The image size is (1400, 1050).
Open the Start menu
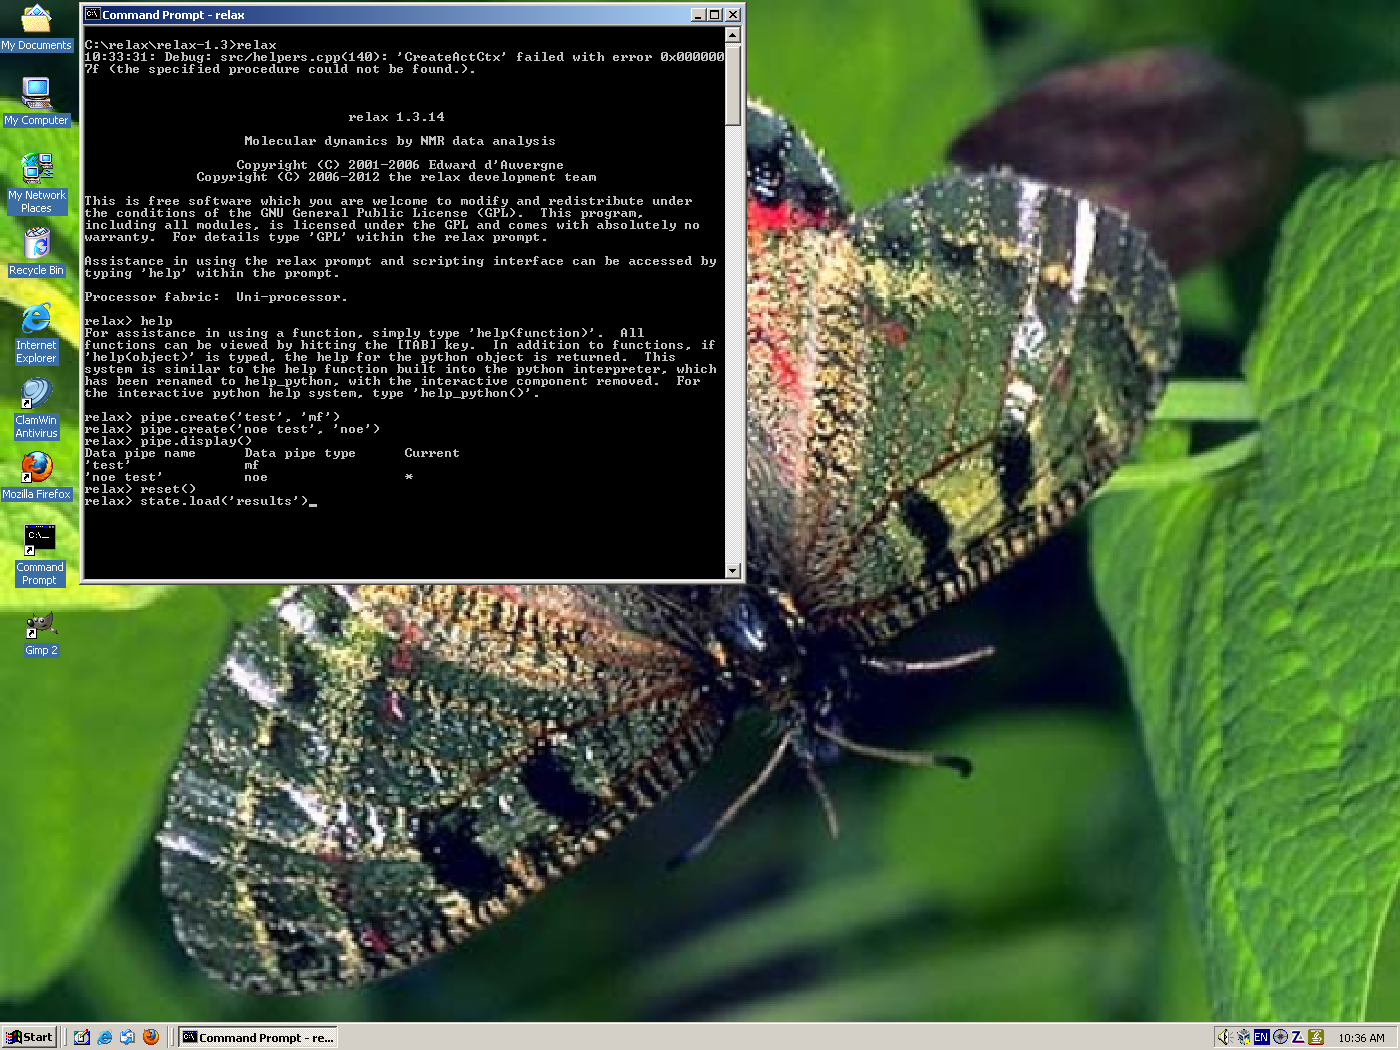click(x=29, y=1037)
